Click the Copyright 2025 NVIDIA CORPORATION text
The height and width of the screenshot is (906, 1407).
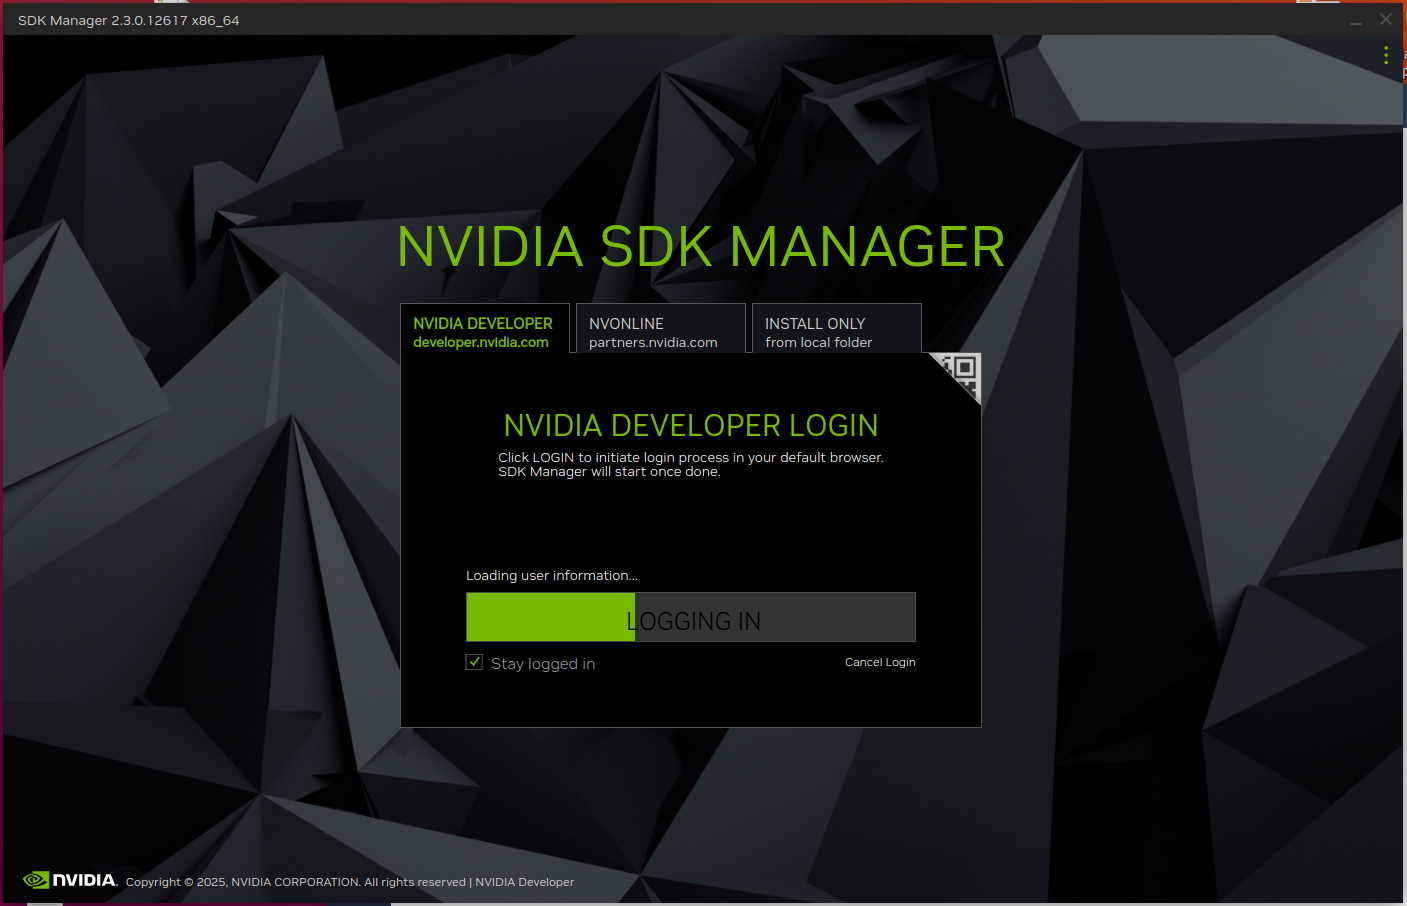tap(296, 882)
